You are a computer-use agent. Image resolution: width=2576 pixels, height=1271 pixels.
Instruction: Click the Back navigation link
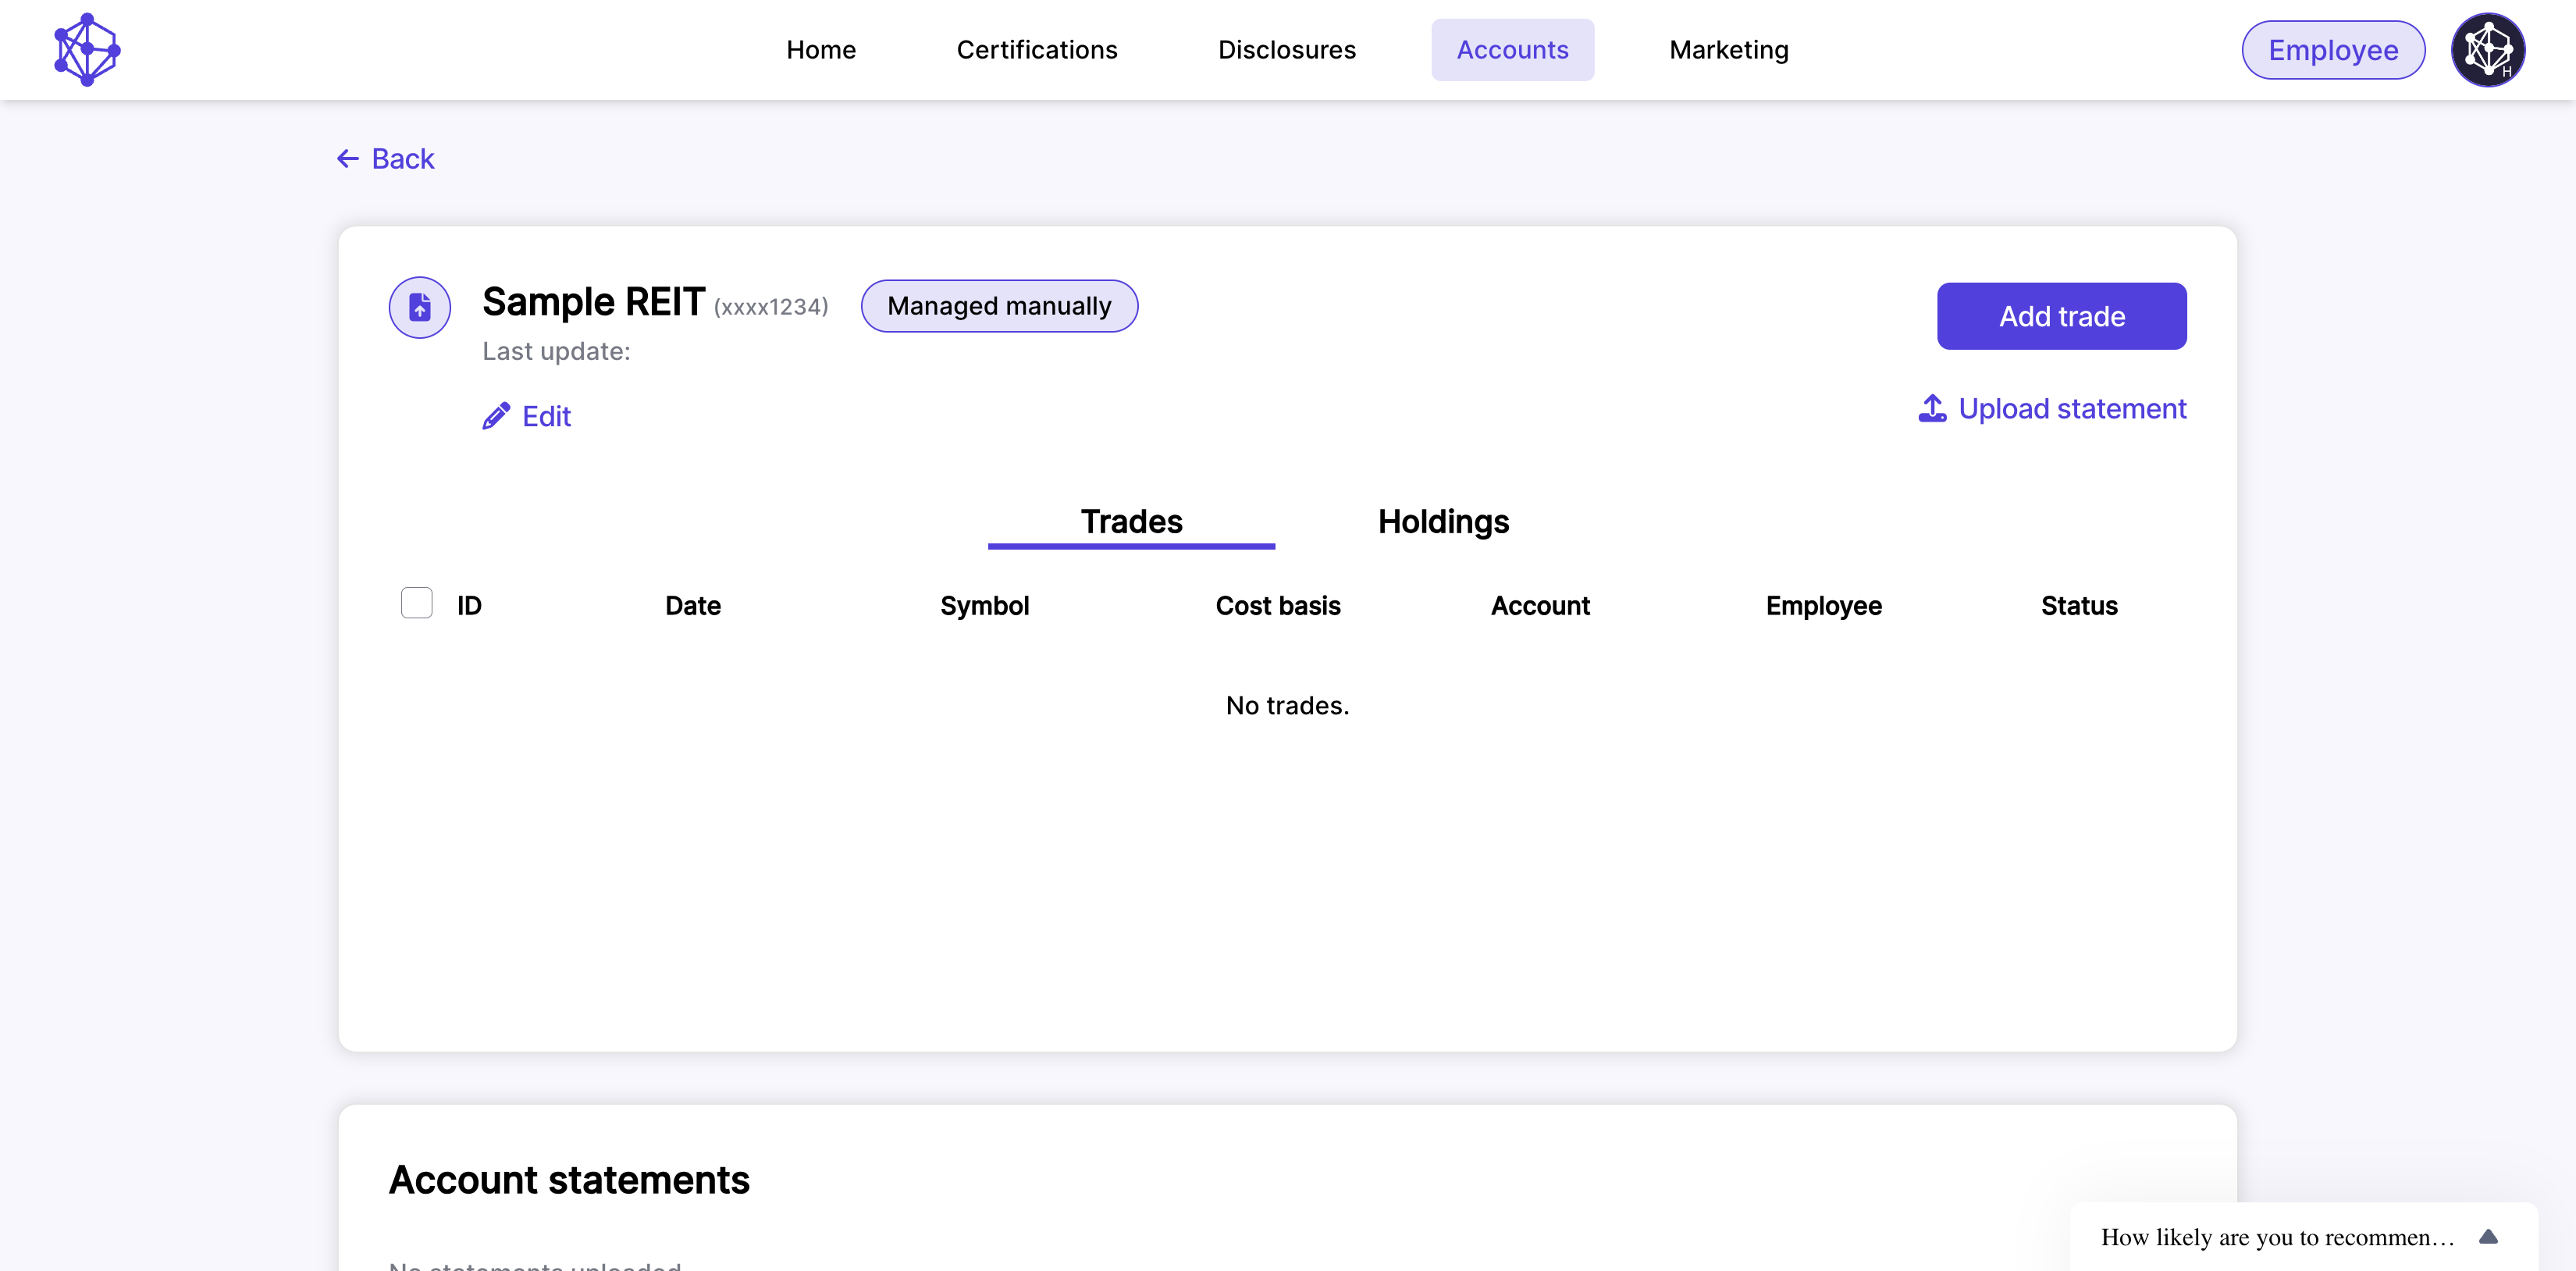pyautogui.click(x=386, y=158)
